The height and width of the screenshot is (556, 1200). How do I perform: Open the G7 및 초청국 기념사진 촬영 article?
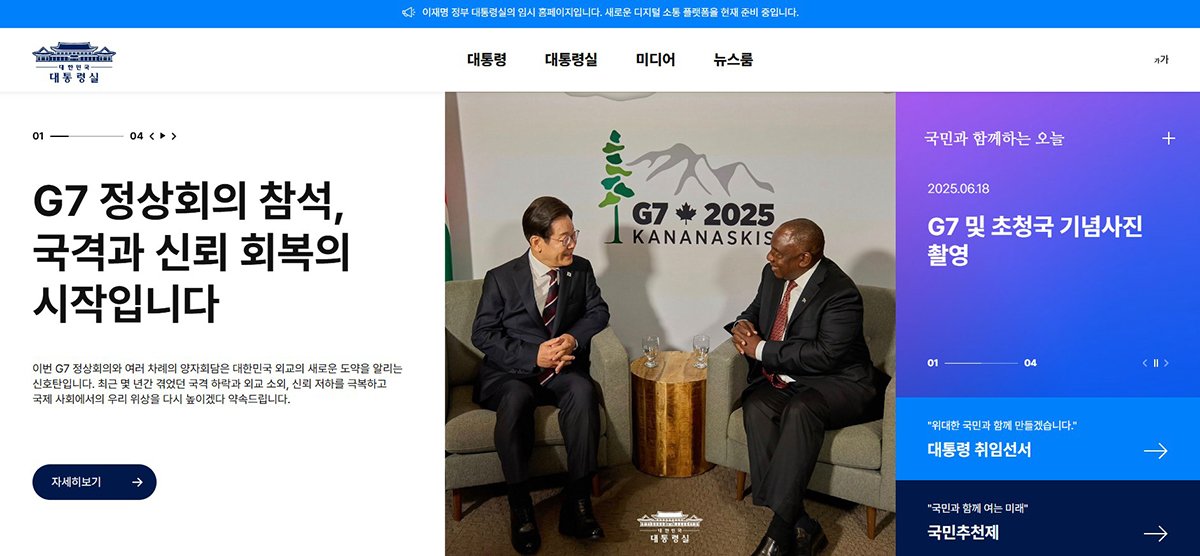coord(1035,241)
